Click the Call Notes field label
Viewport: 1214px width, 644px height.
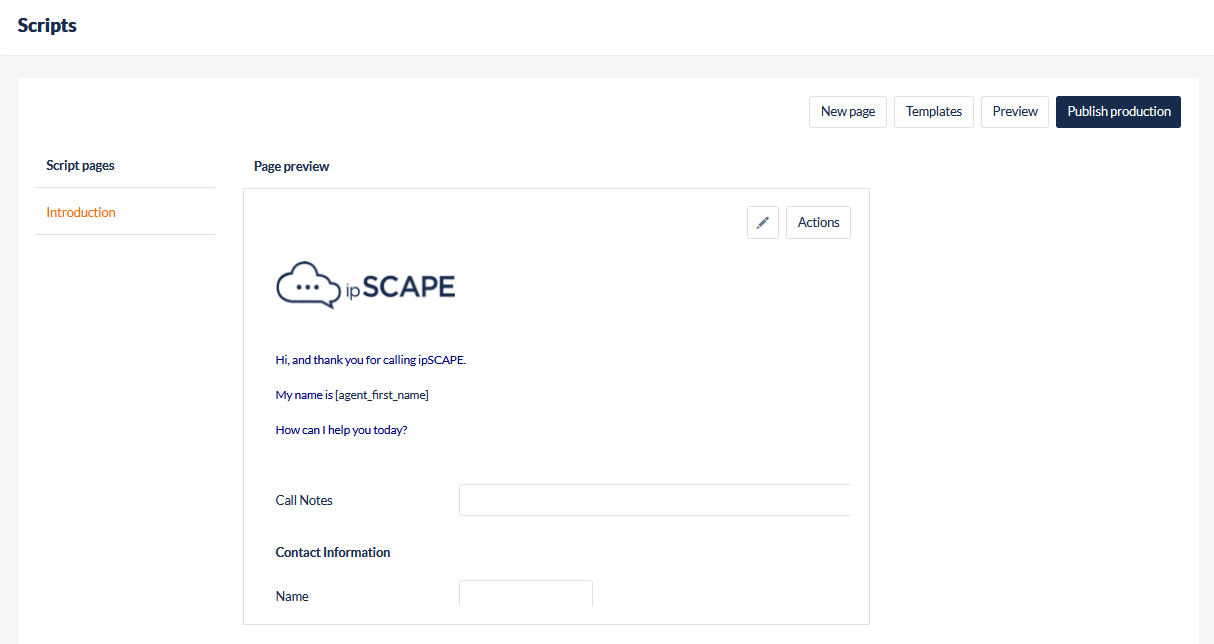[x=304, y=500]
